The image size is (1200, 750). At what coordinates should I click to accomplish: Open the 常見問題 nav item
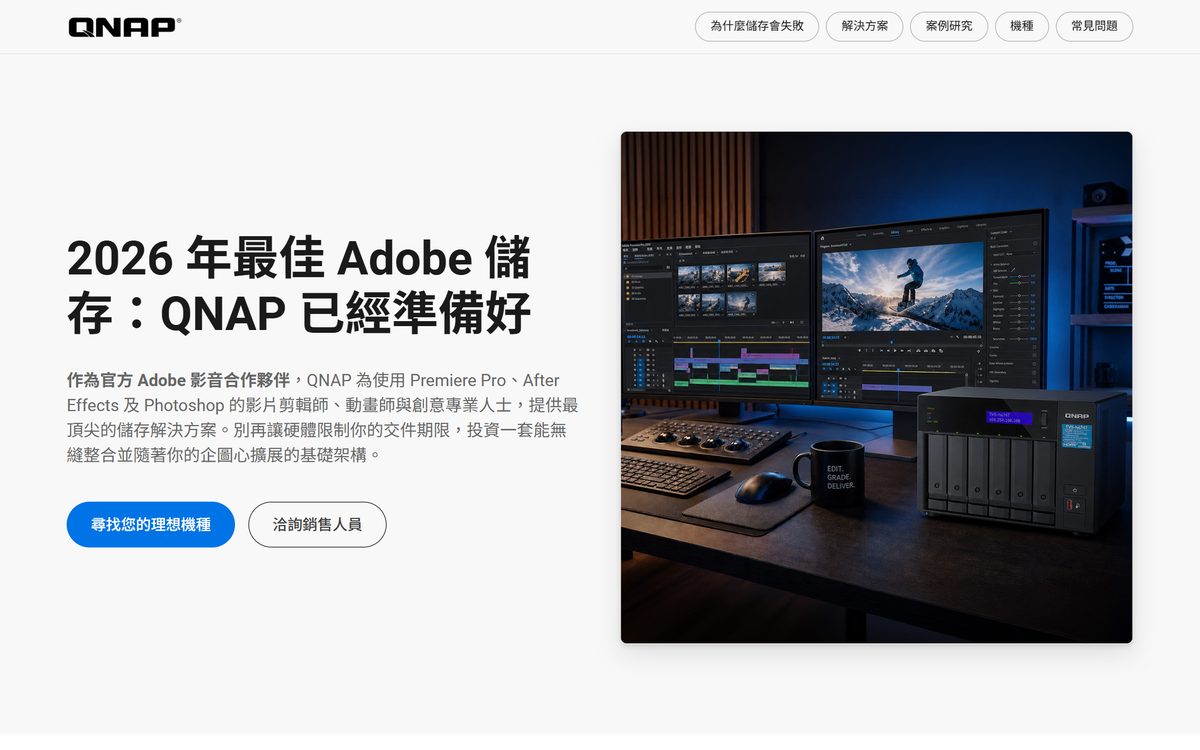pyautogui.click(x=1094, y=26)
